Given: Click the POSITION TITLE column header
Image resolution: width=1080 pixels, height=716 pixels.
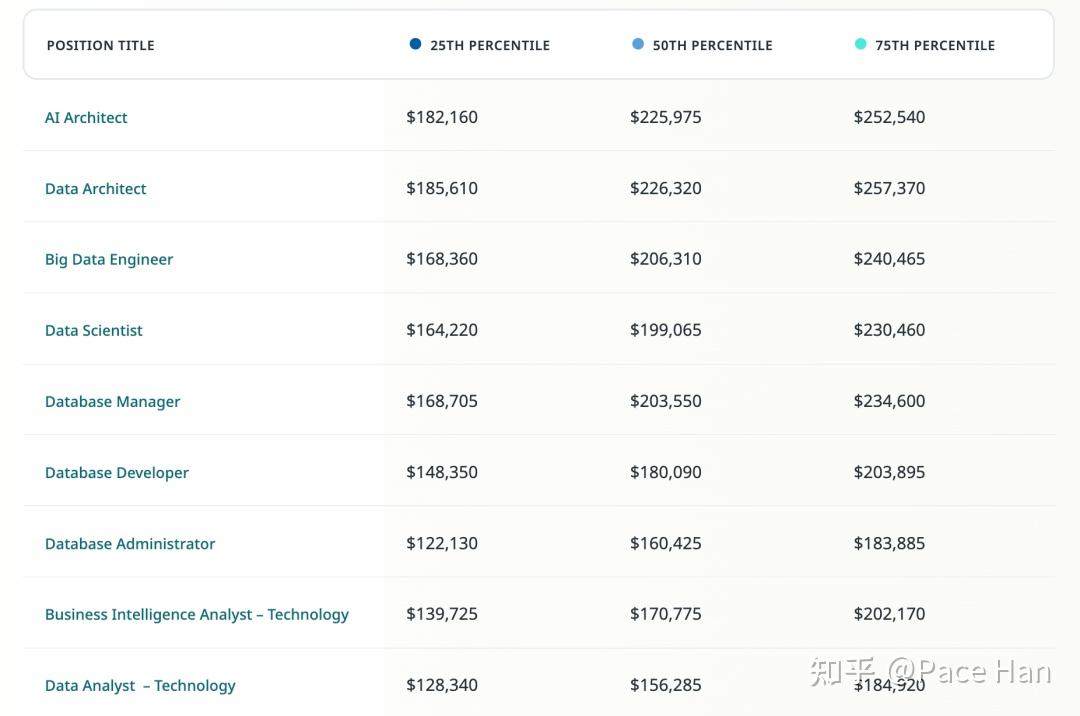Looking at the screenshot, I should tap(101, 45).
